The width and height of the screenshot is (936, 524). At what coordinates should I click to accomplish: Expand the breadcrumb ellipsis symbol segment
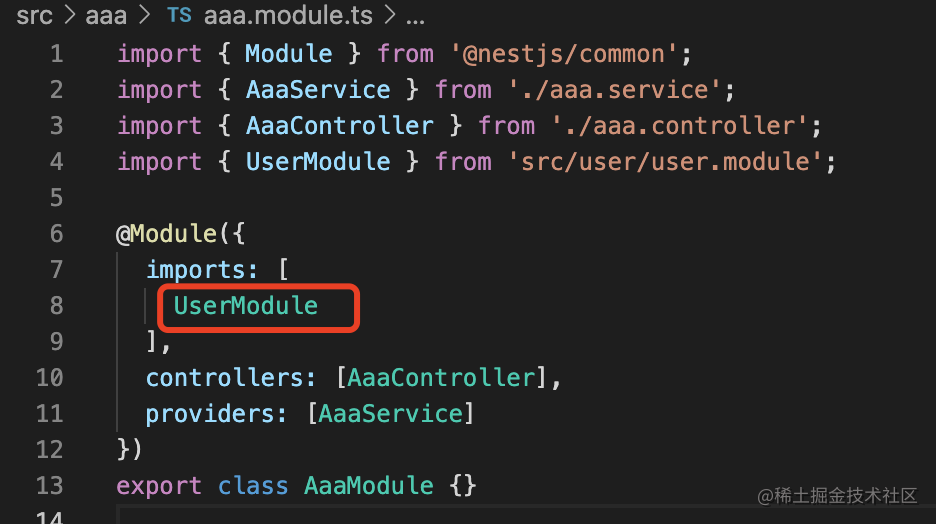(x=412, y=16)
